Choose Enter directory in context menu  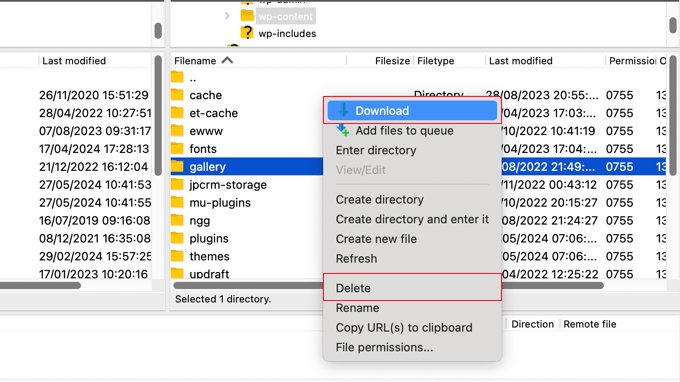pos(376,150)
